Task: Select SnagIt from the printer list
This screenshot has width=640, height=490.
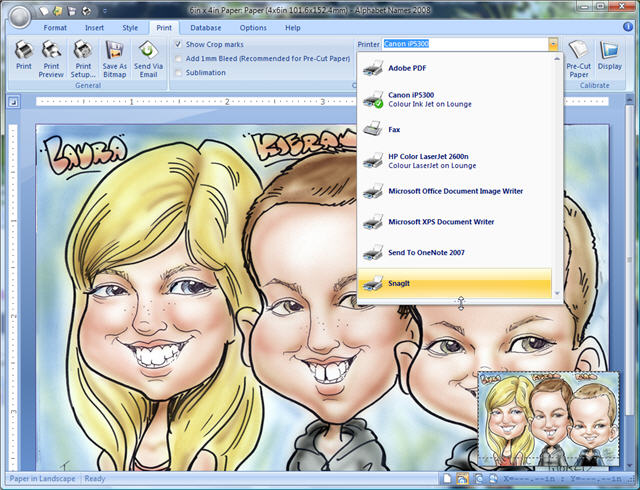Action: click(455, 283)
